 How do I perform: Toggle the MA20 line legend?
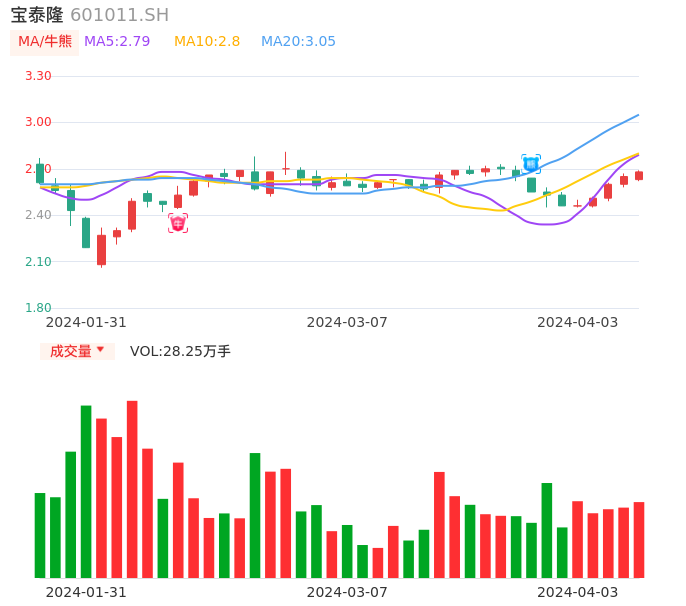(298, 42)
